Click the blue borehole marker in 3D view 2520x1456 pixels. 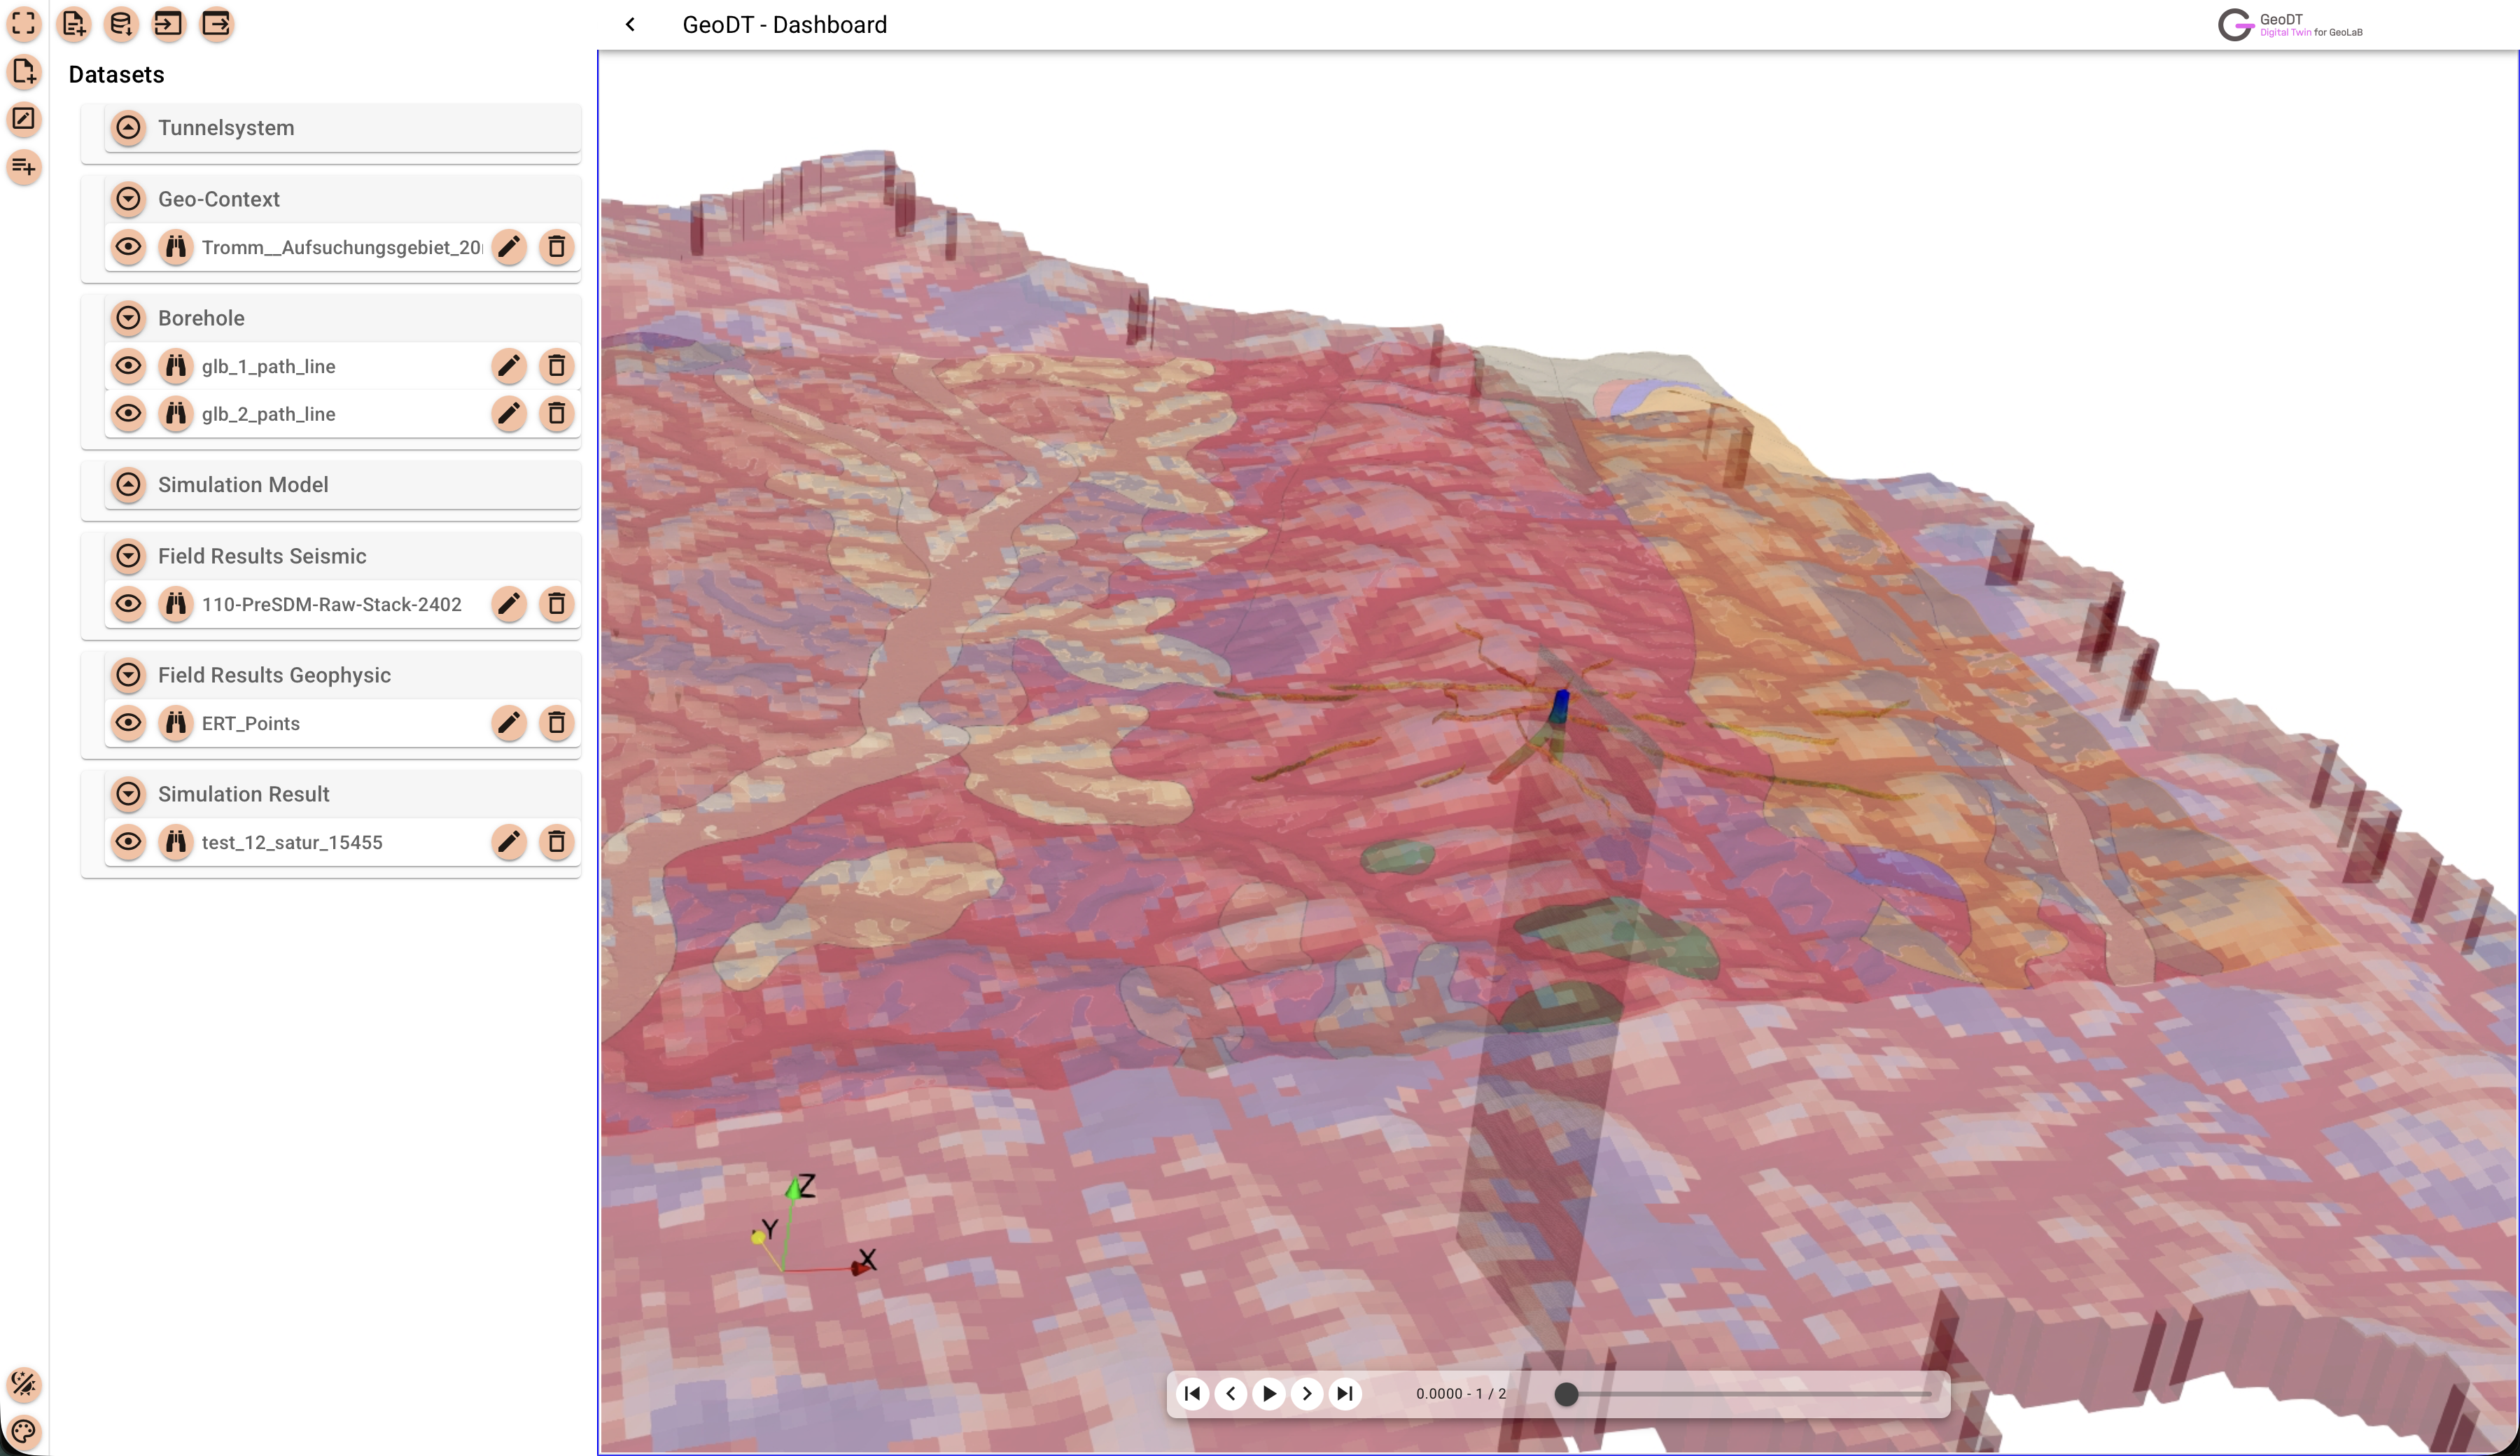(x=1560, y=707)
